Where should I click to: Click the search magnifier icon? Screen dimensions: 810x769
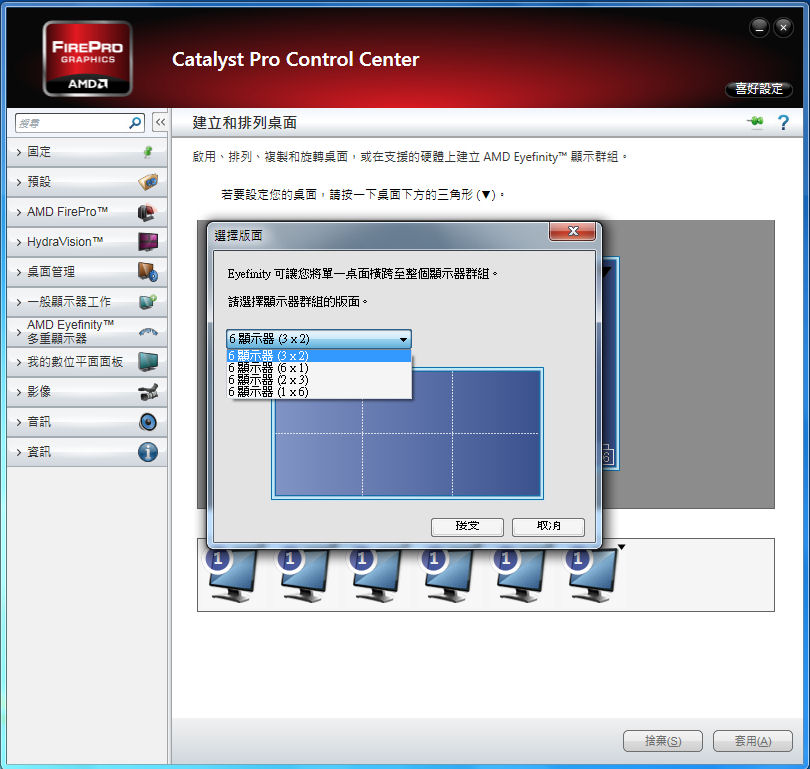(135, 123)
